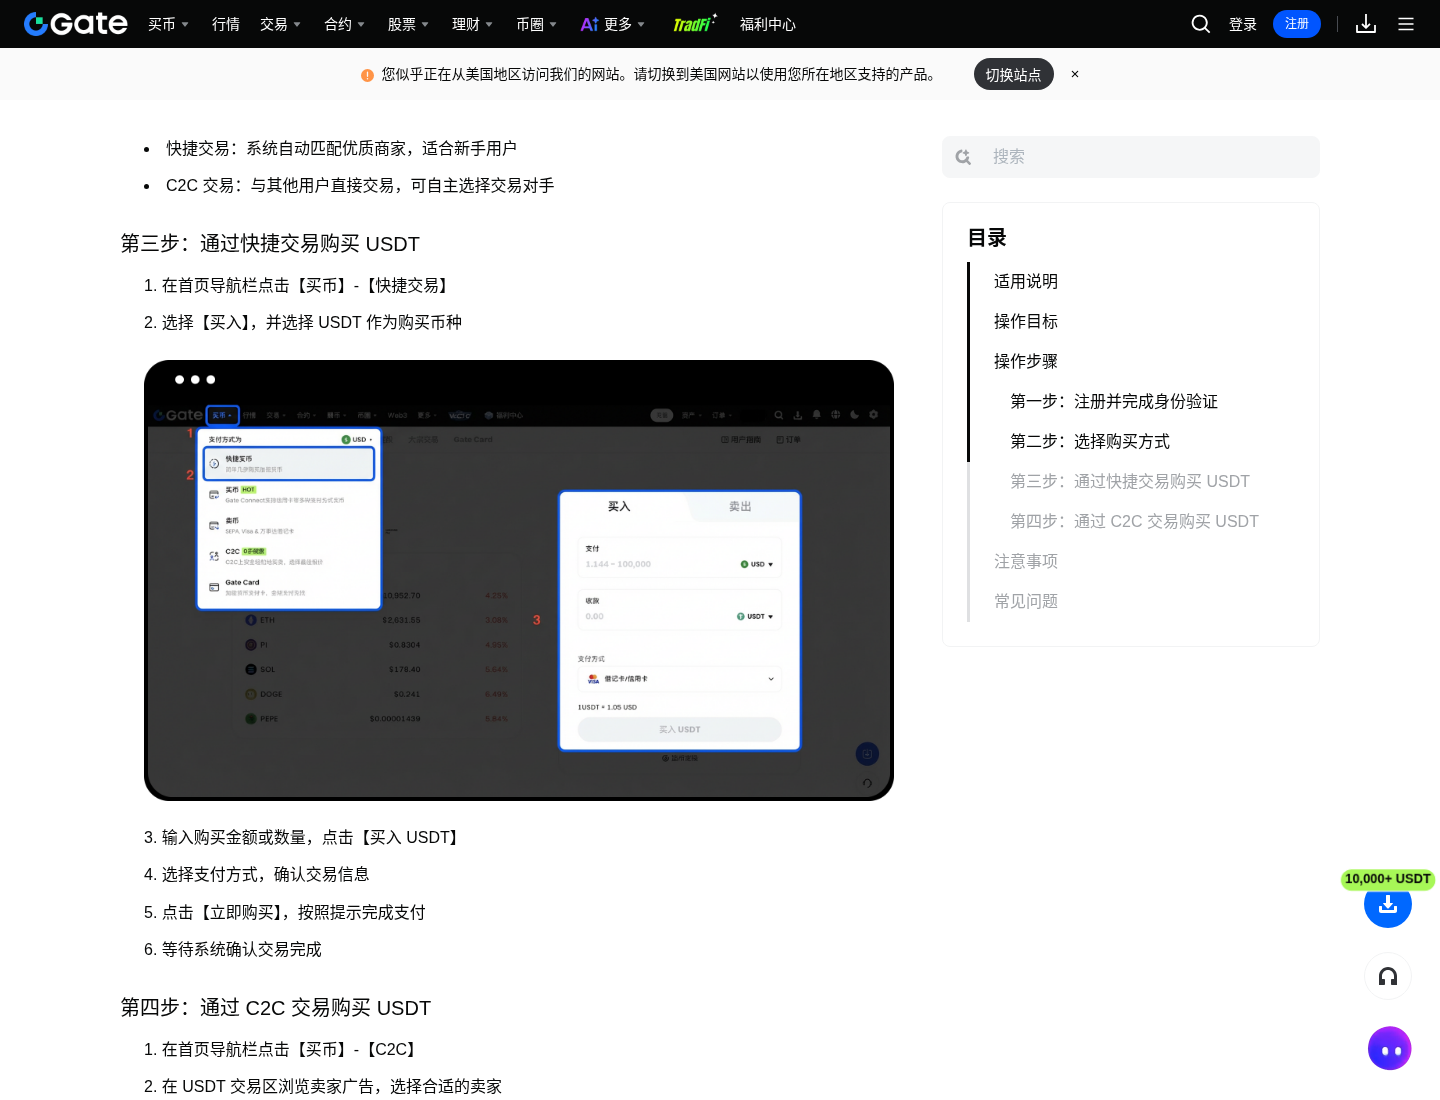The height and width of the screenshot is (1100, 1440).
Task: Click the download app icon in header
Action: click(1366, 24)
